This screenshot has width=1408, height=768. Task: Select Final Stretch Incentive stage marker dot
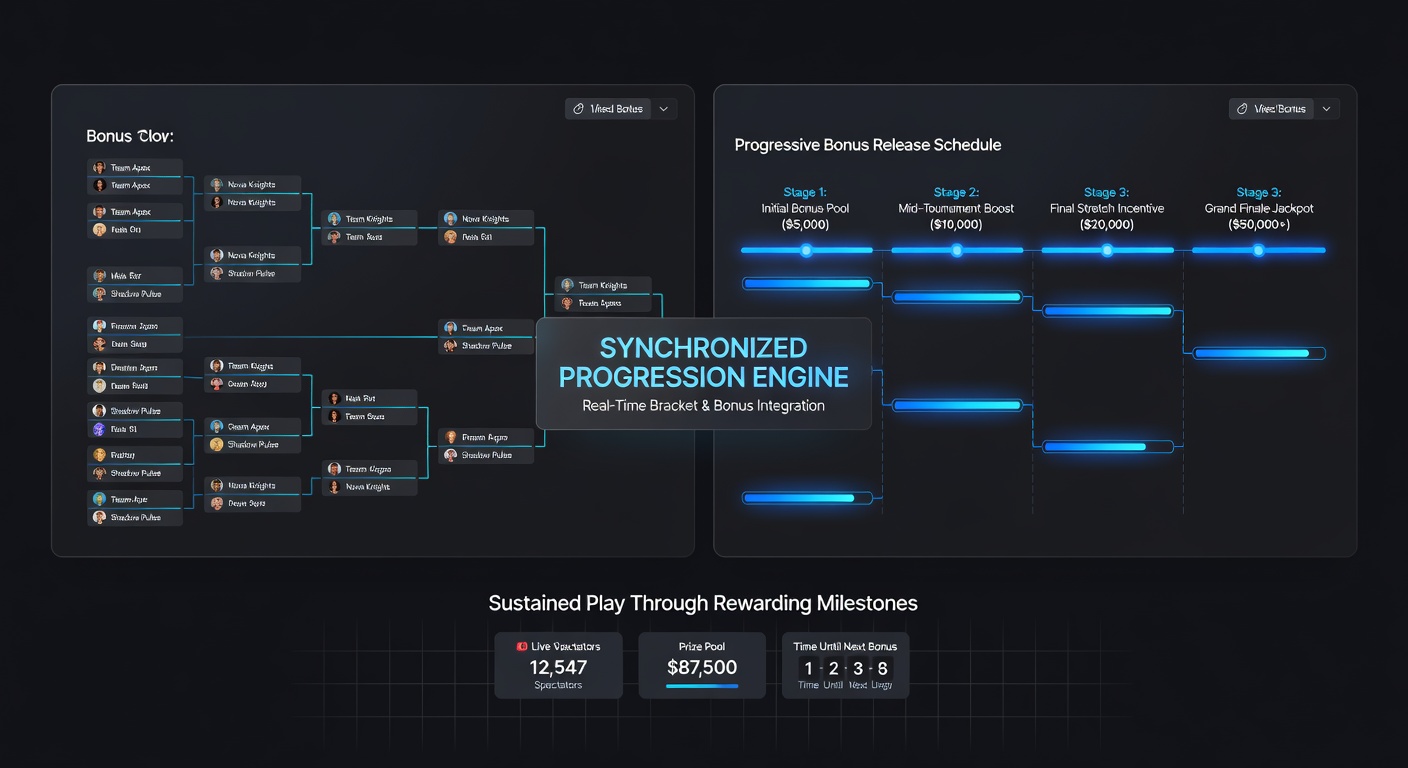click(1107, 250)
